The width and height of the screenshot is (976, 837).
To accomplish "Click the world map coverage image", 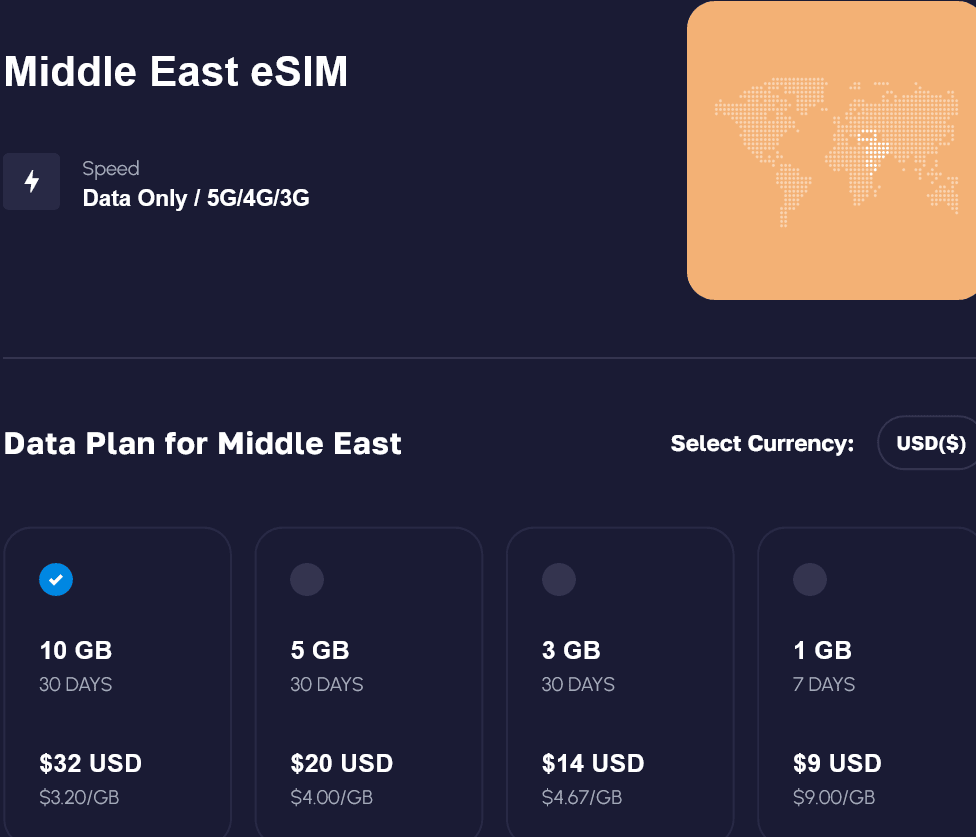I will pyautogui.click(x=831, y=151).
